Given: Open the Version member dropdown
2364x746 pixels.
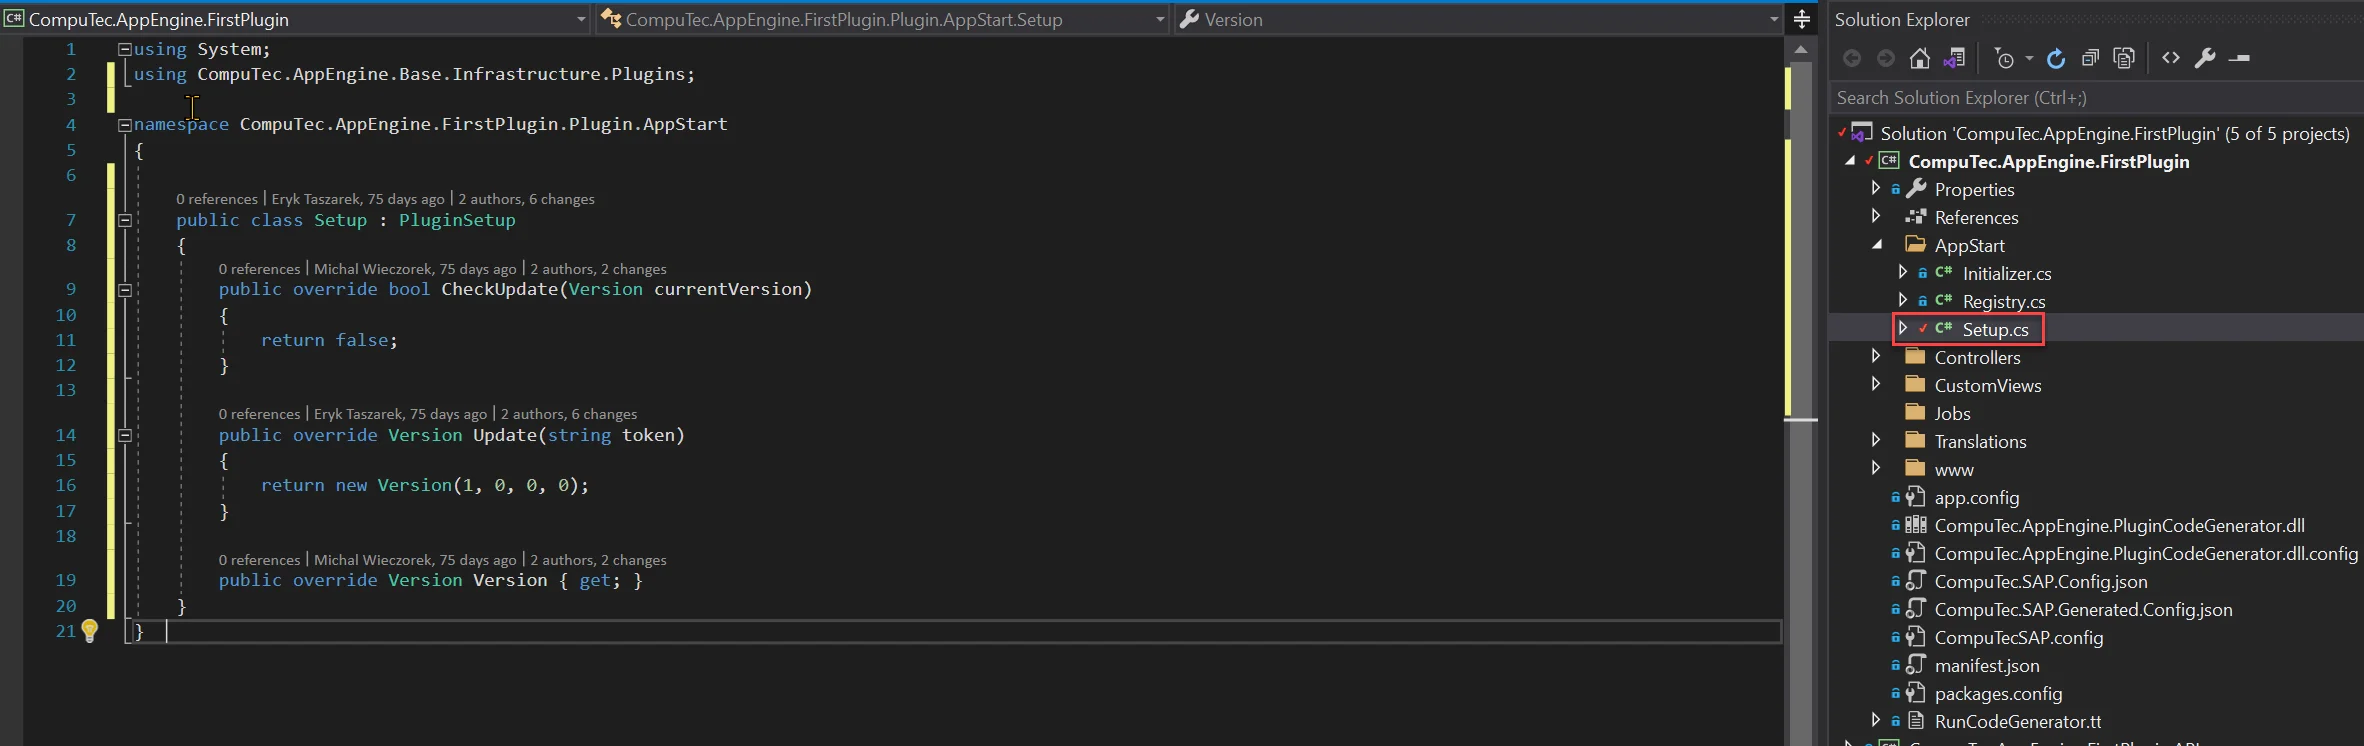Looking at the screenshot, I should 1773,19.
